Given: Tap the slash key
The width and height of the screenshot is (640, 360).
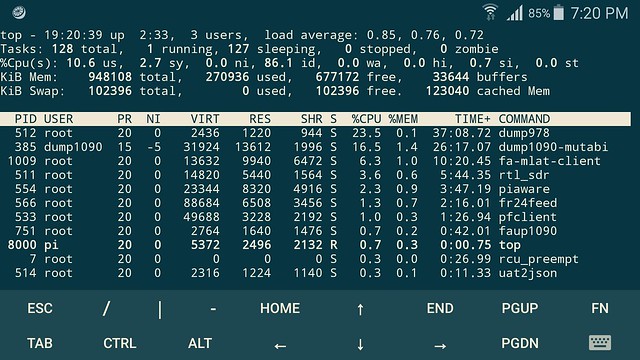Looking at the screenshot, I should point(106,308).
